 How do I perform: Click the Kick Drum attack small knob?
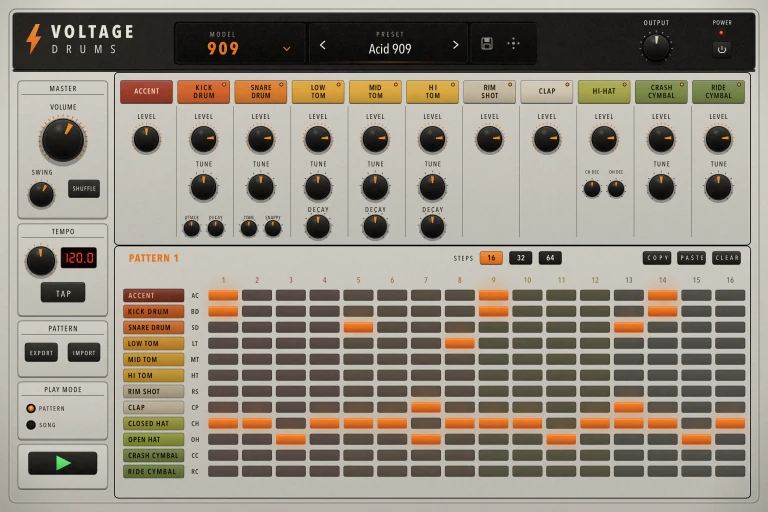tap(192, 228)
